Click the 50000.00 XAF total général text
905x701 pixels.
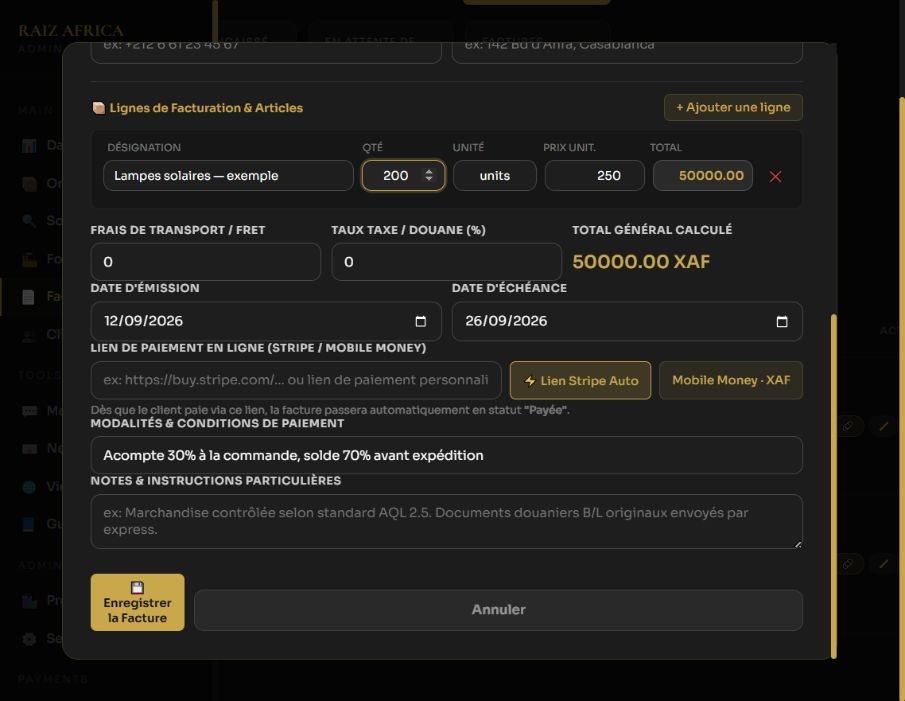641,261
